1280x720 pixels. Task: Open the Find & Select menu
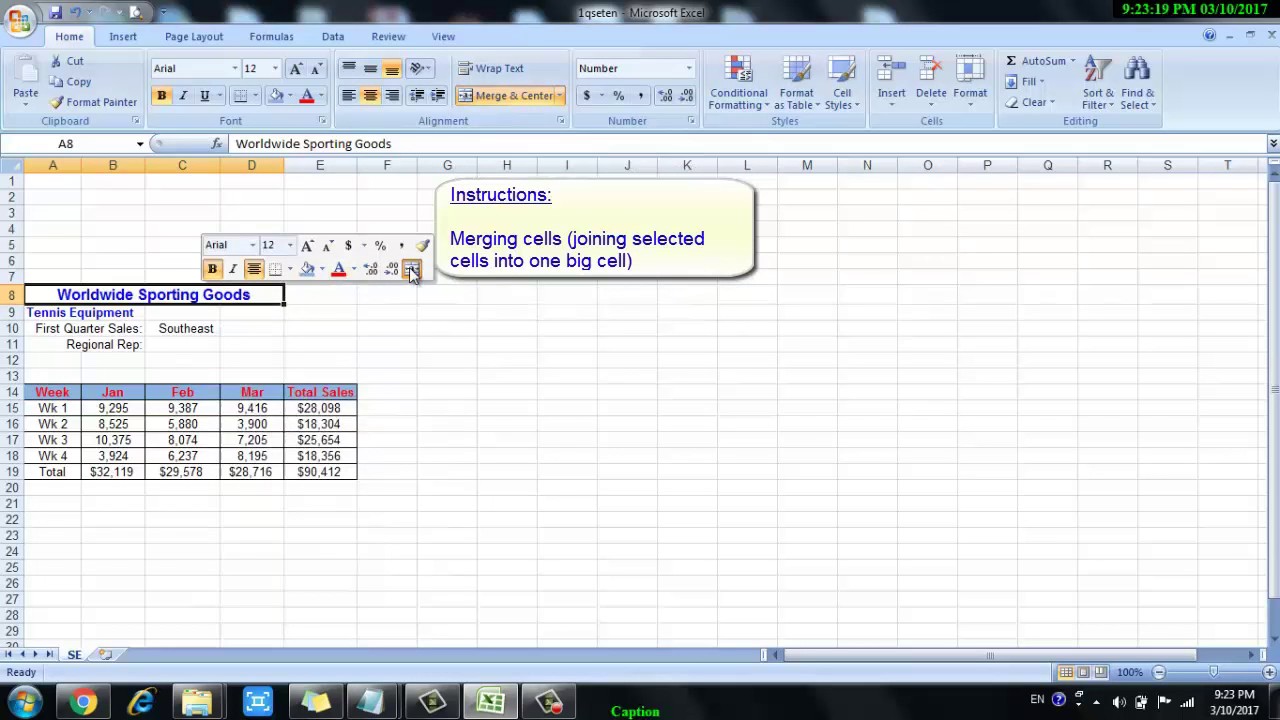click(1137, 83)
